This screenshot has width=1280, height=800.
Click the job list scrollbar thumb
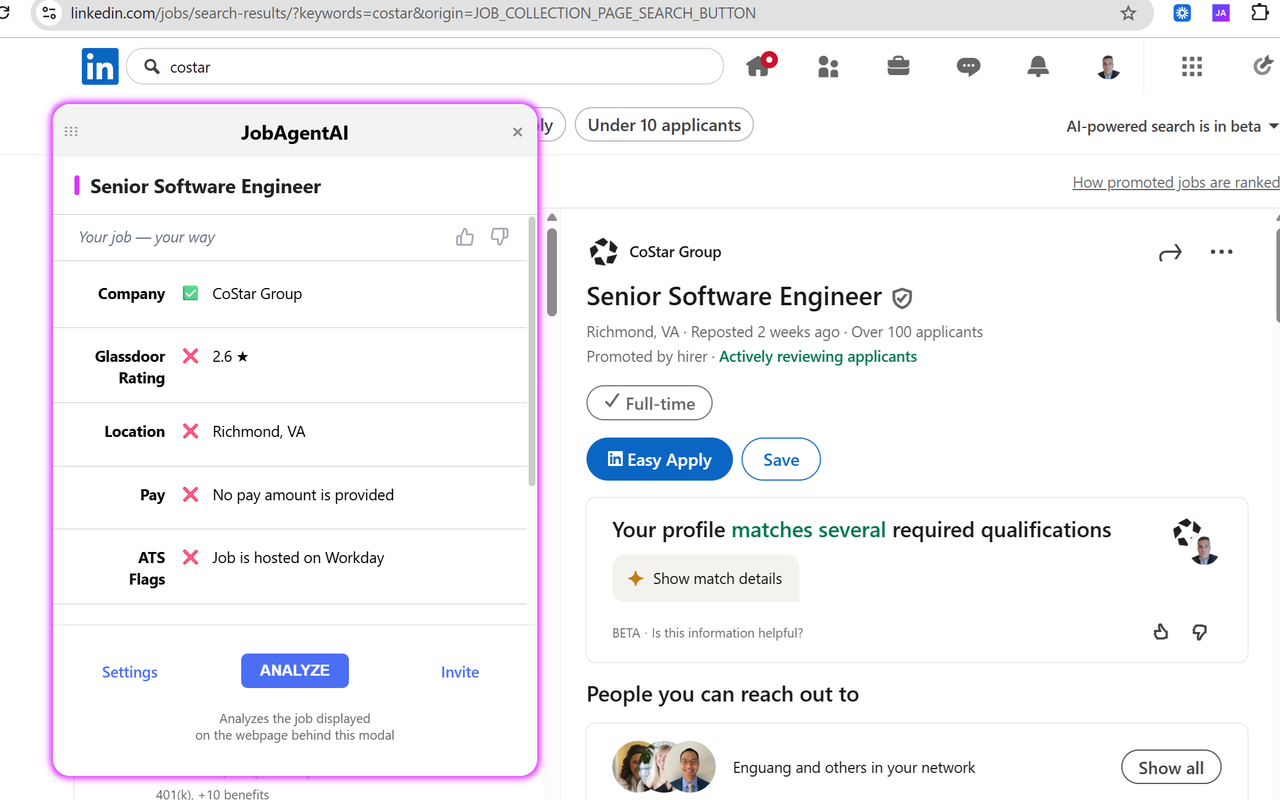click(552, 272)
